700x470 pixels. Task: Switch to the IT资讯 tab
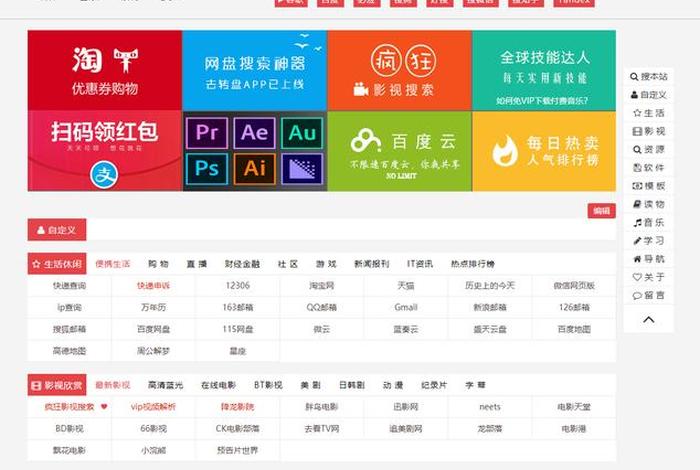[420, 264]
